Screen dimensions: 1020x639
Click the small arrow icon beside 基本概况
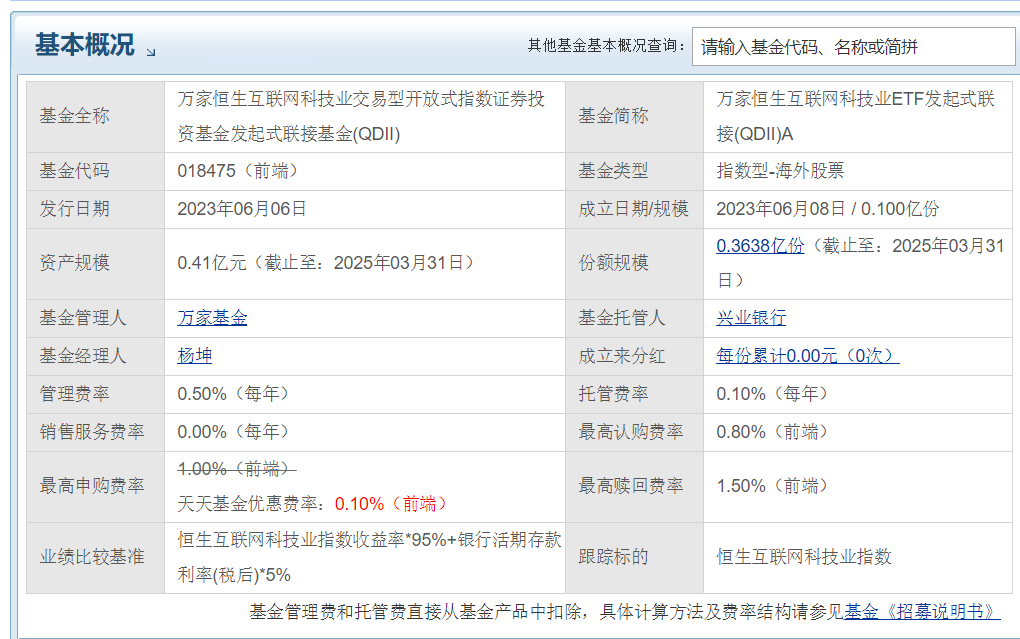click(151, 52)
